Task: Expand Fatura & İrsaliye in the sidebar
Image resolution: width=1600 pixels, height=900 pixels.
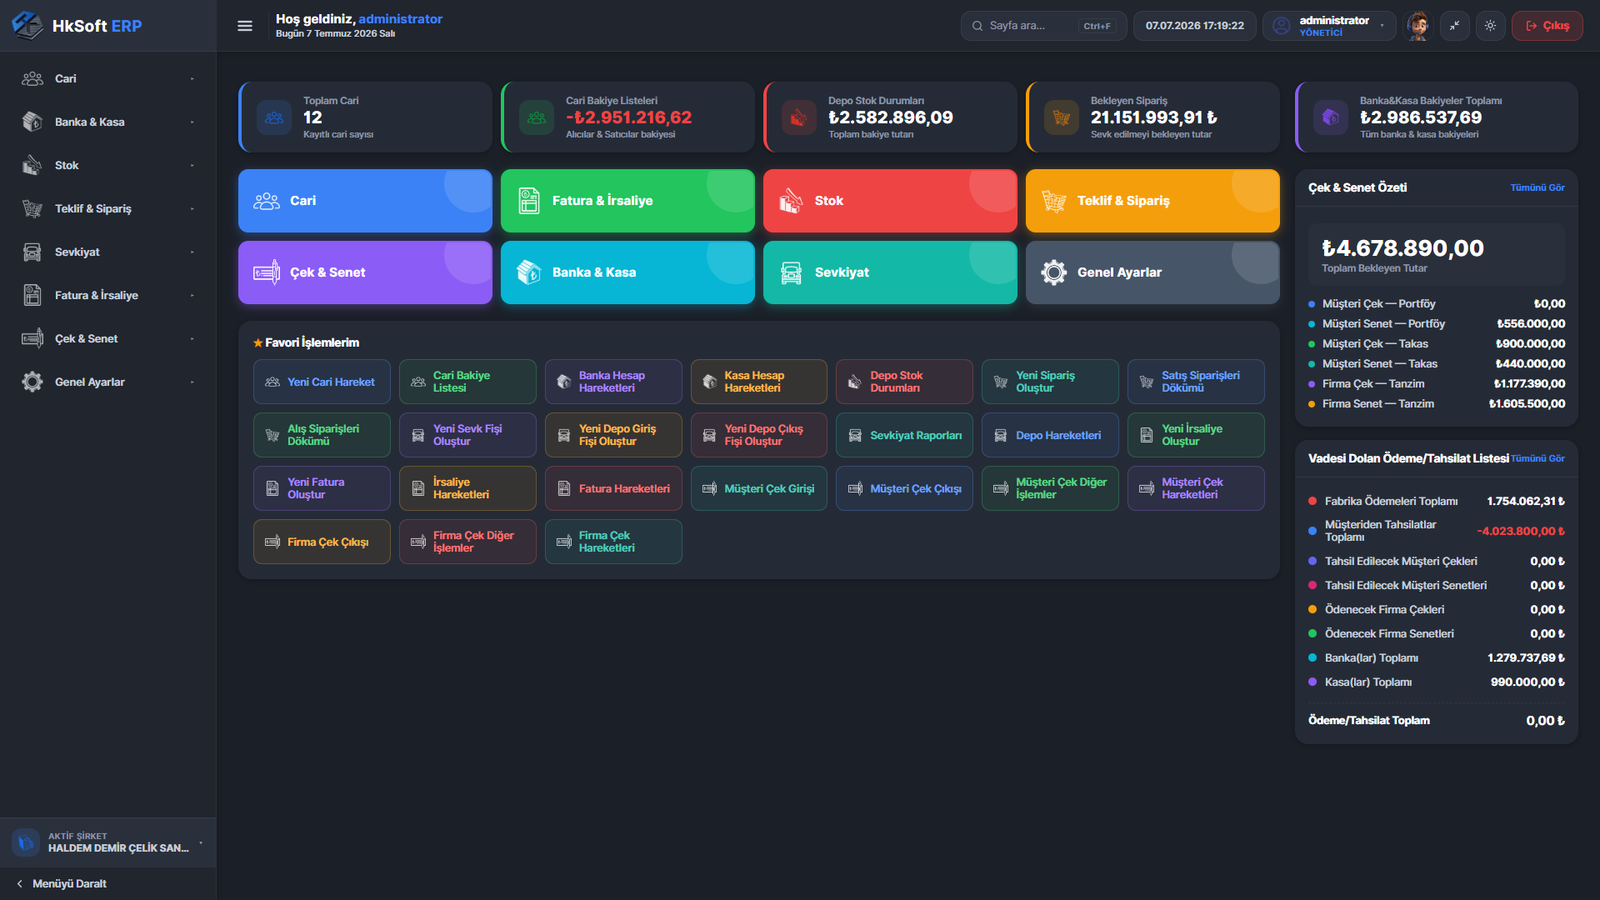Action: pos(108,296)
